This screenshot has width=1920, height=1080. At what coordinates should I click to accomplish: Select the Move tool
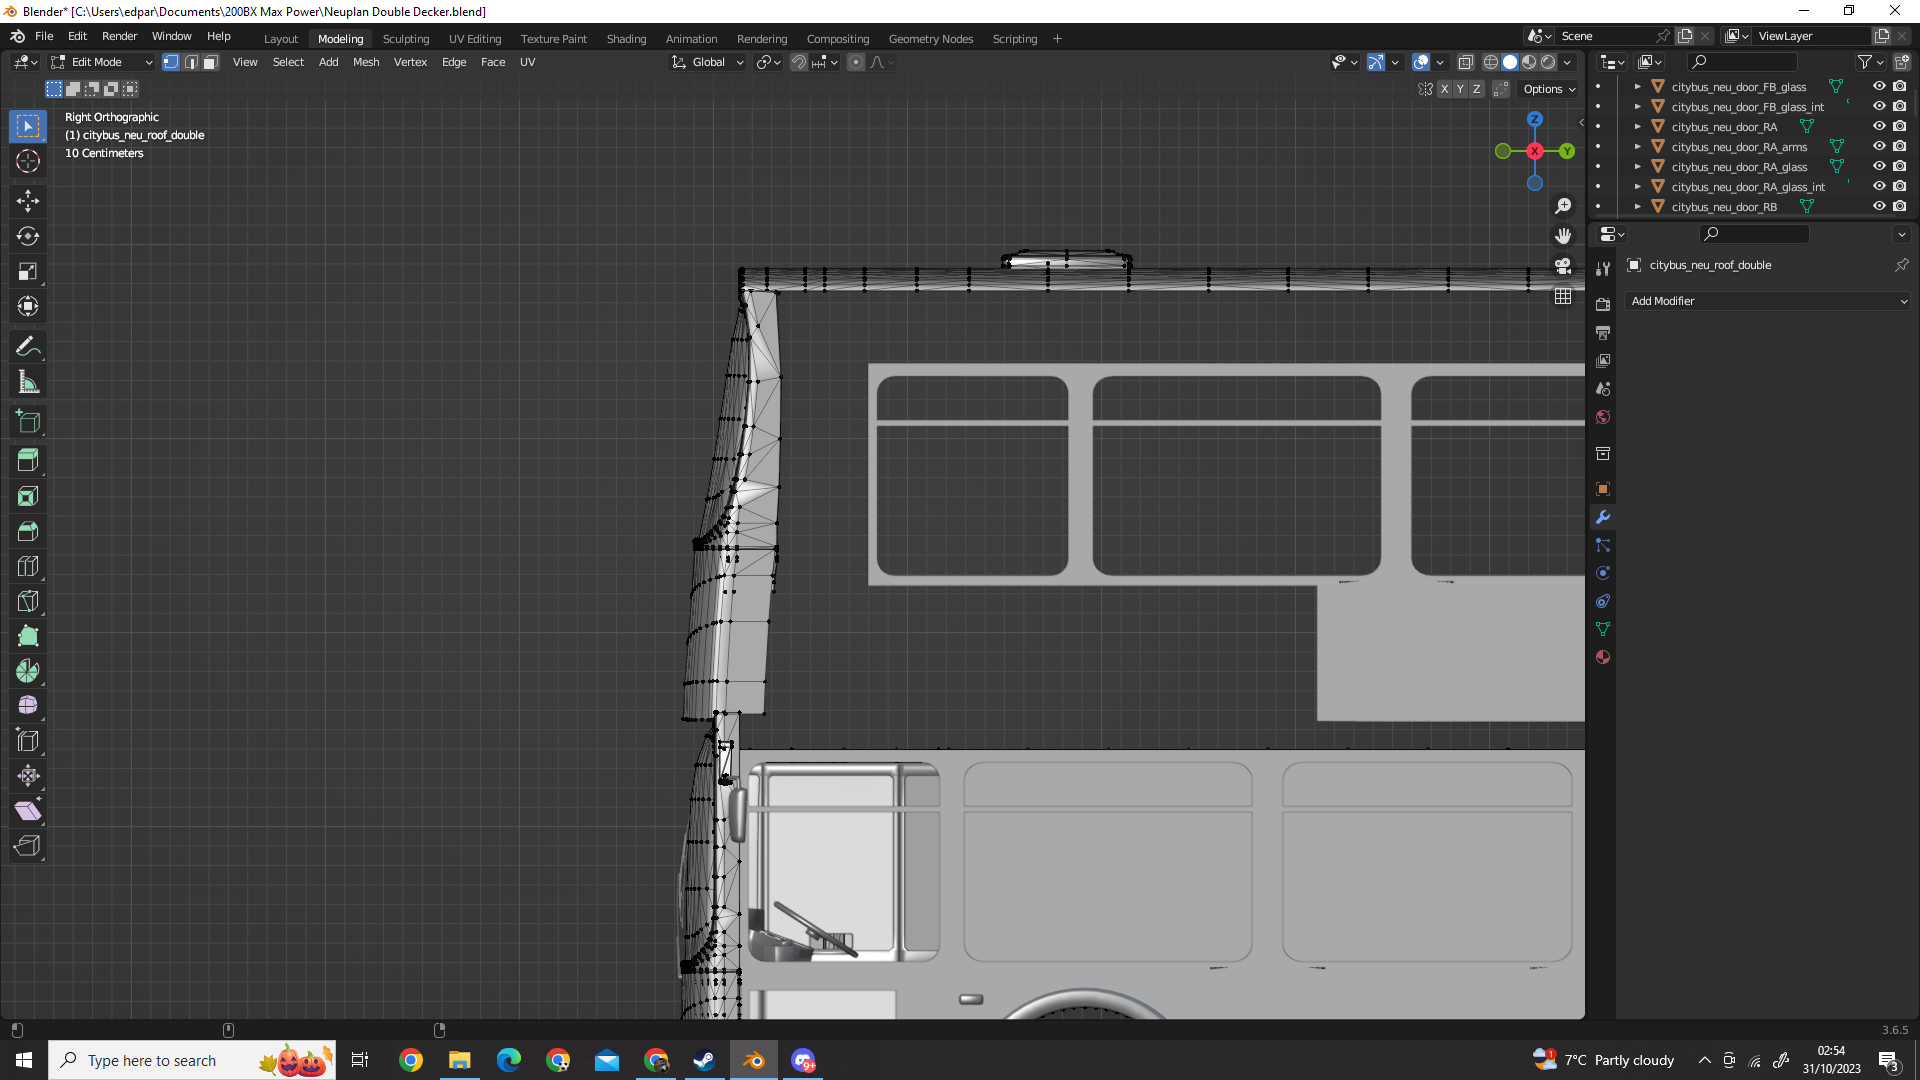point(28,201)
